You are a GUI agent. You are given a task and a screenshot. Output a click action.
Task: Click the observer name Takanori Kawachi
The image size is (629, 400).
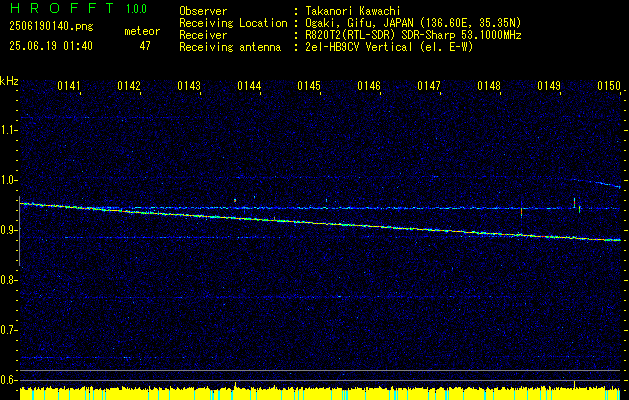(353, 11)
